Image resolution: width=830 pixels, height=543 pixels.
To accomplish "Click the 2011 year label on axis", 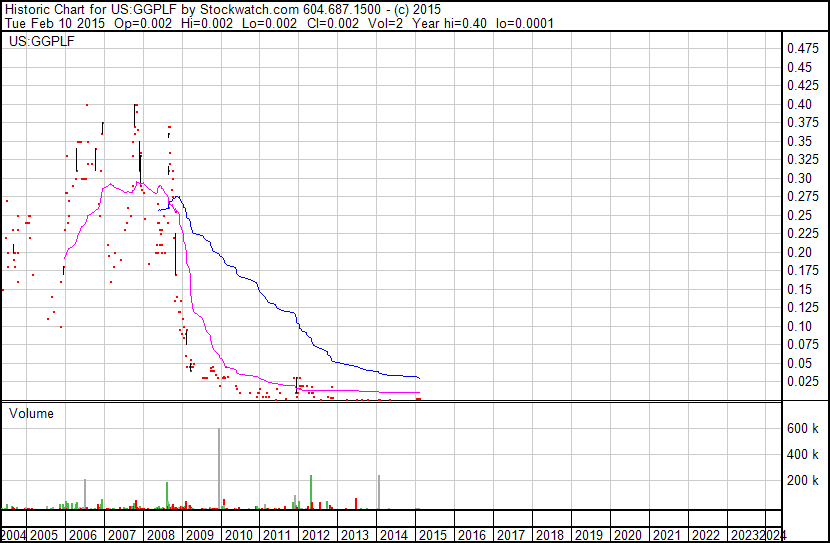I will click(x=277, y=535).
